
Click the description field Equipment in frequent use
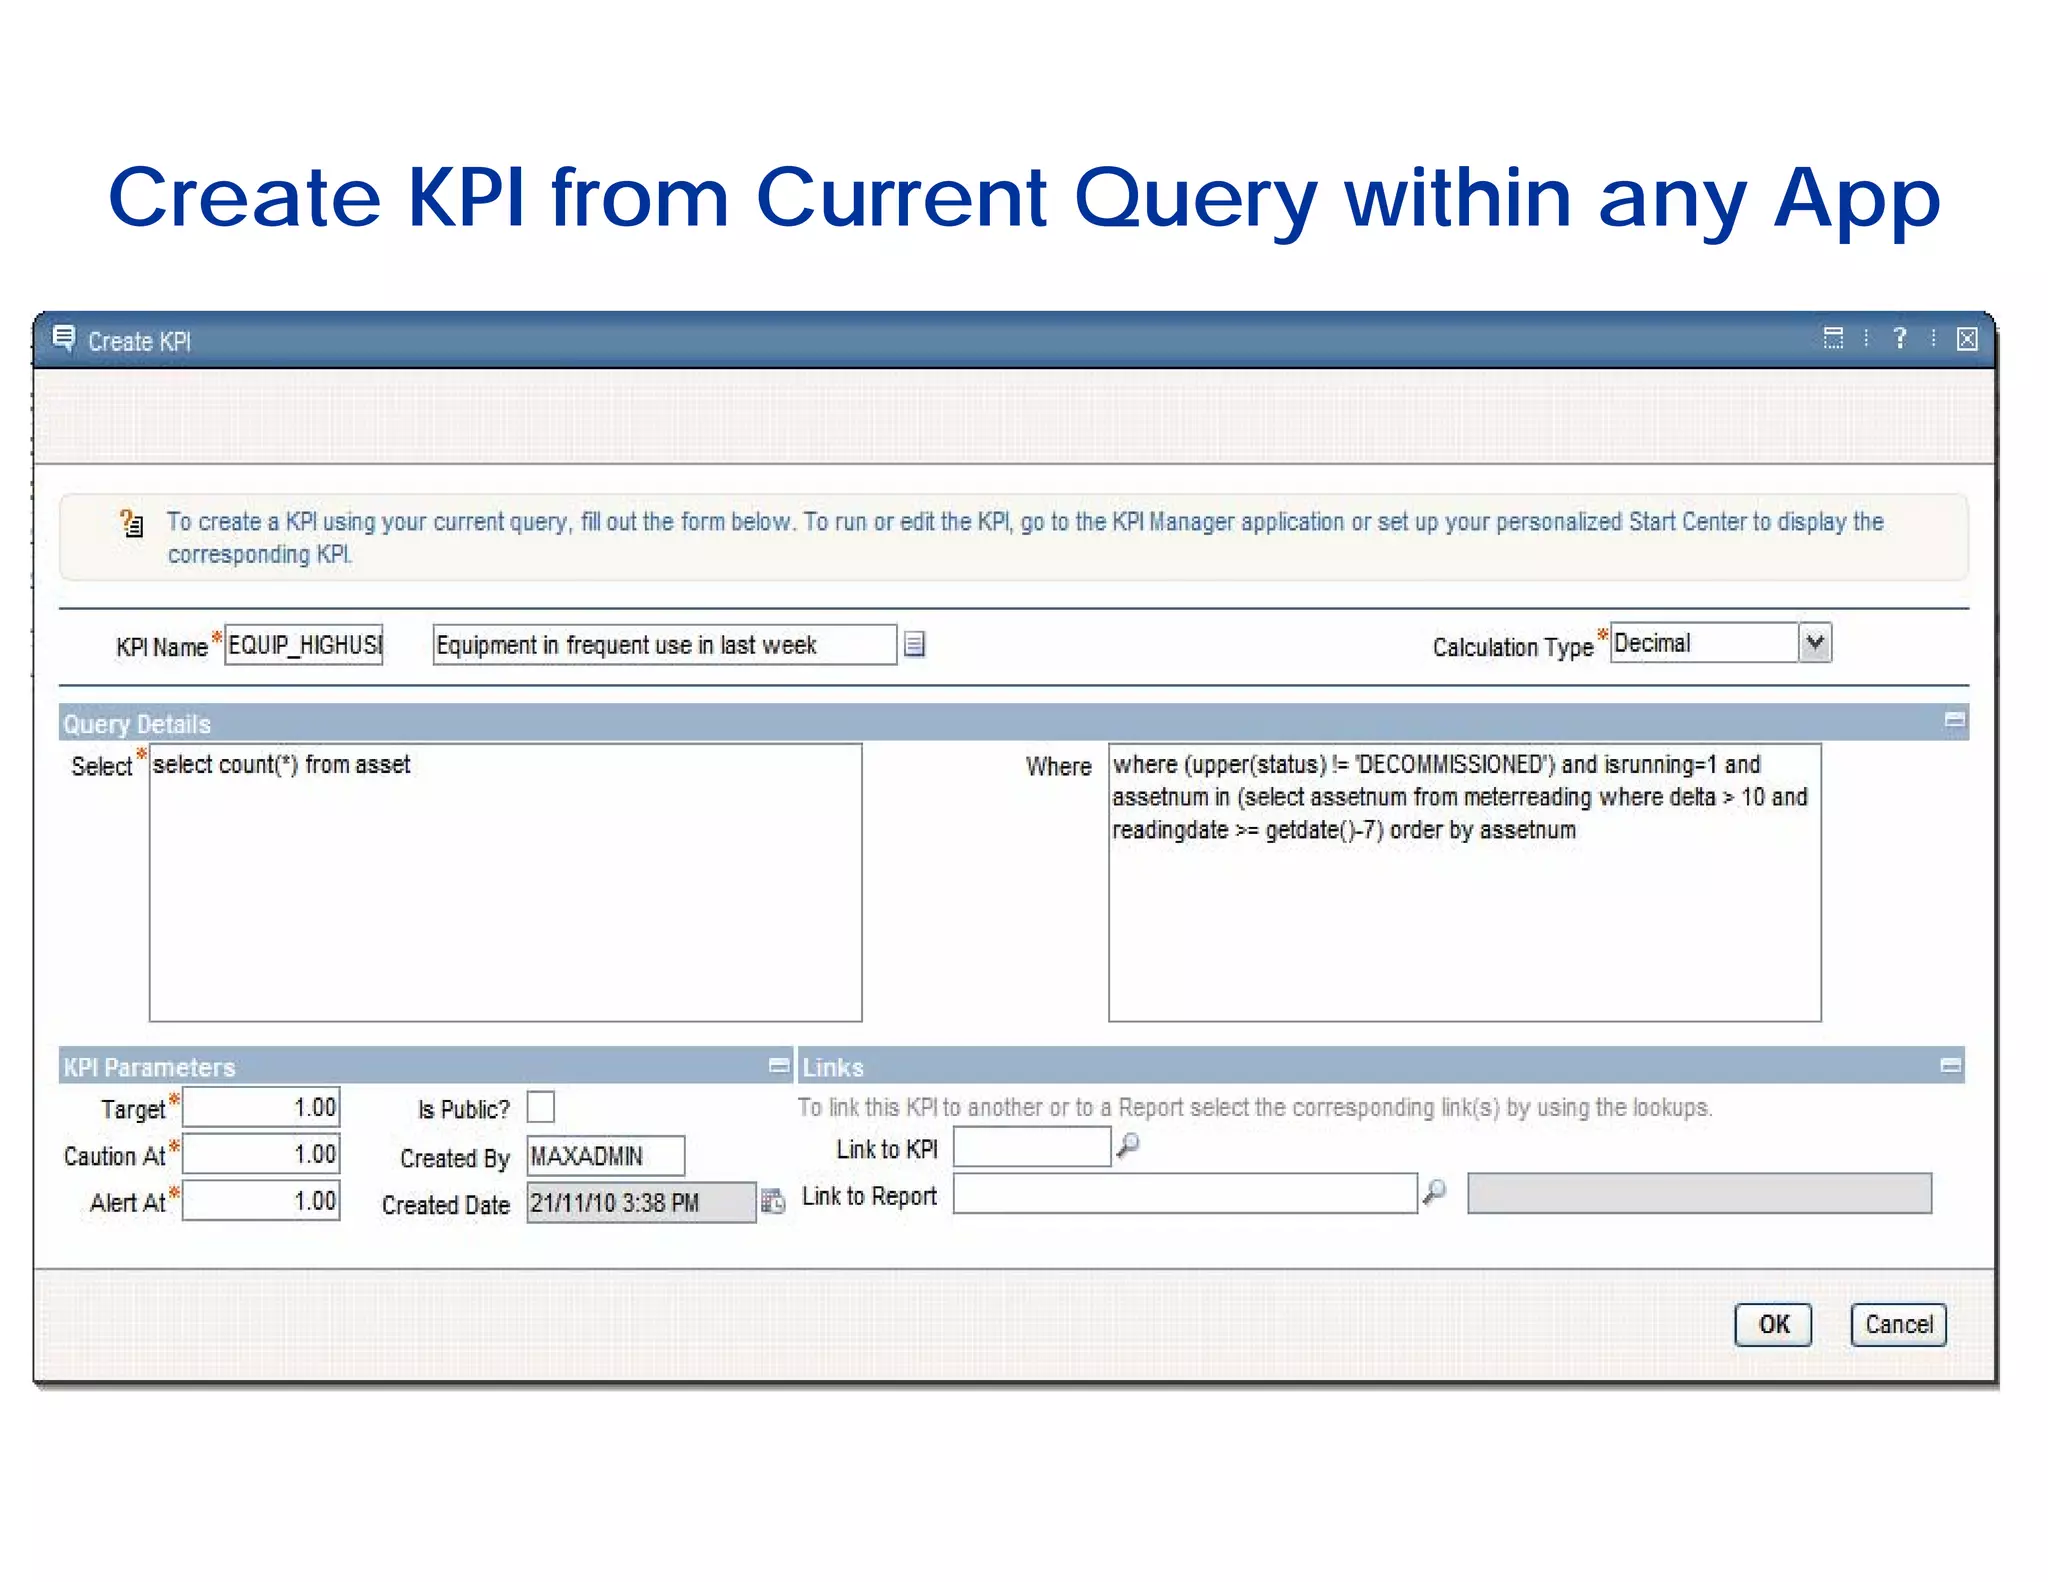tap(664, 644)
